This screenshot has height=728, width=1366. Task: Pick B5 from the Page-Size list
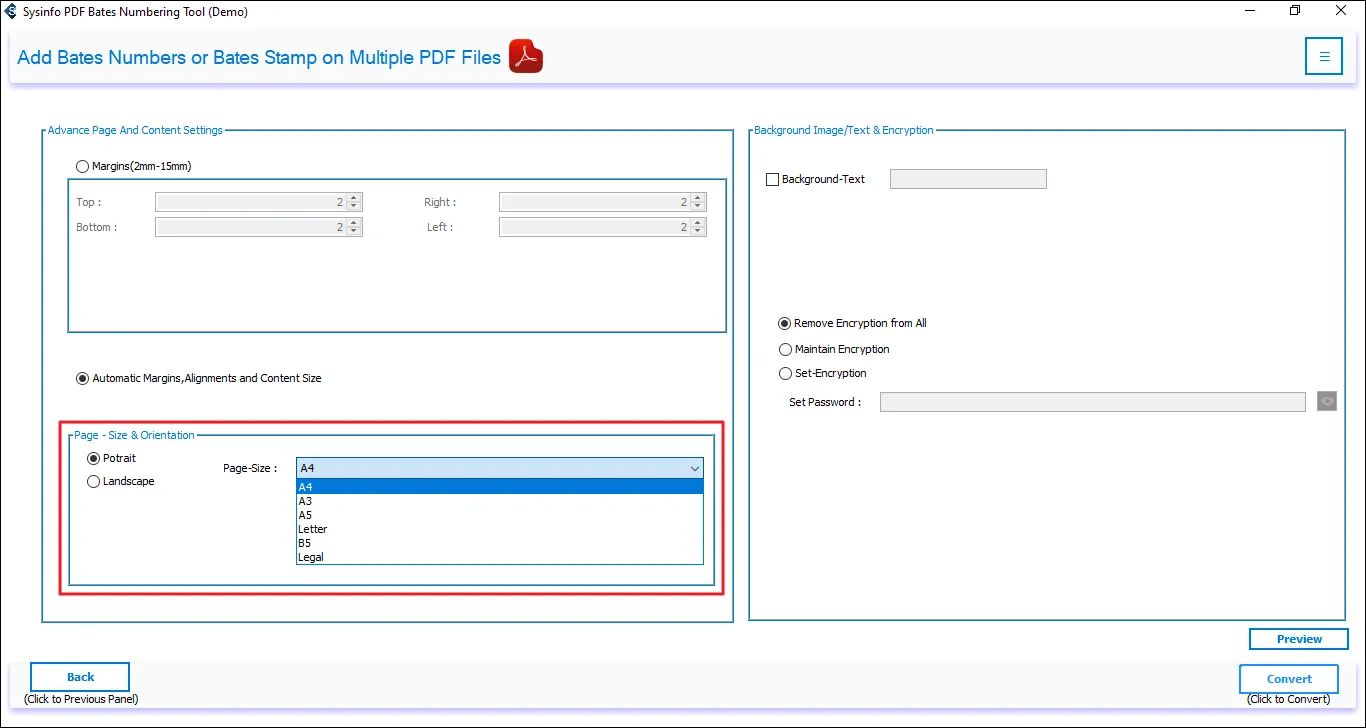point(500,543)
